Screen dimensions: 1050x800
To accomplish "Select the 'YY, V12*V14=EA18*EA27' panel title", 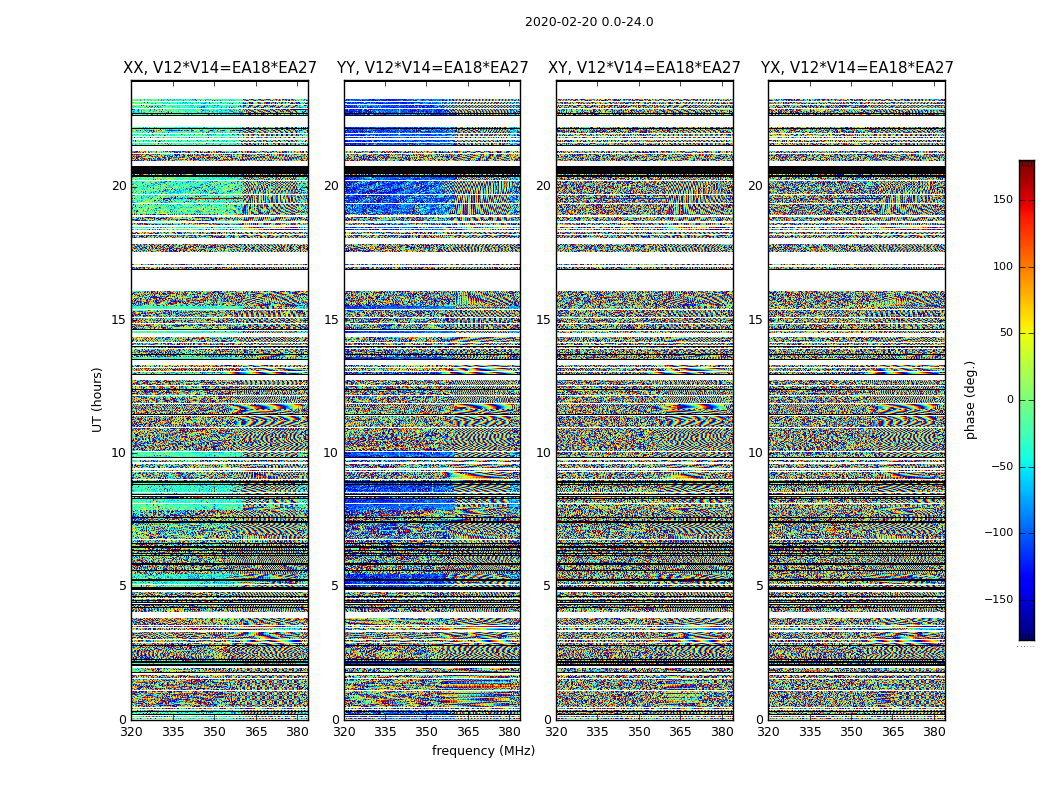I will coord(433,68).
